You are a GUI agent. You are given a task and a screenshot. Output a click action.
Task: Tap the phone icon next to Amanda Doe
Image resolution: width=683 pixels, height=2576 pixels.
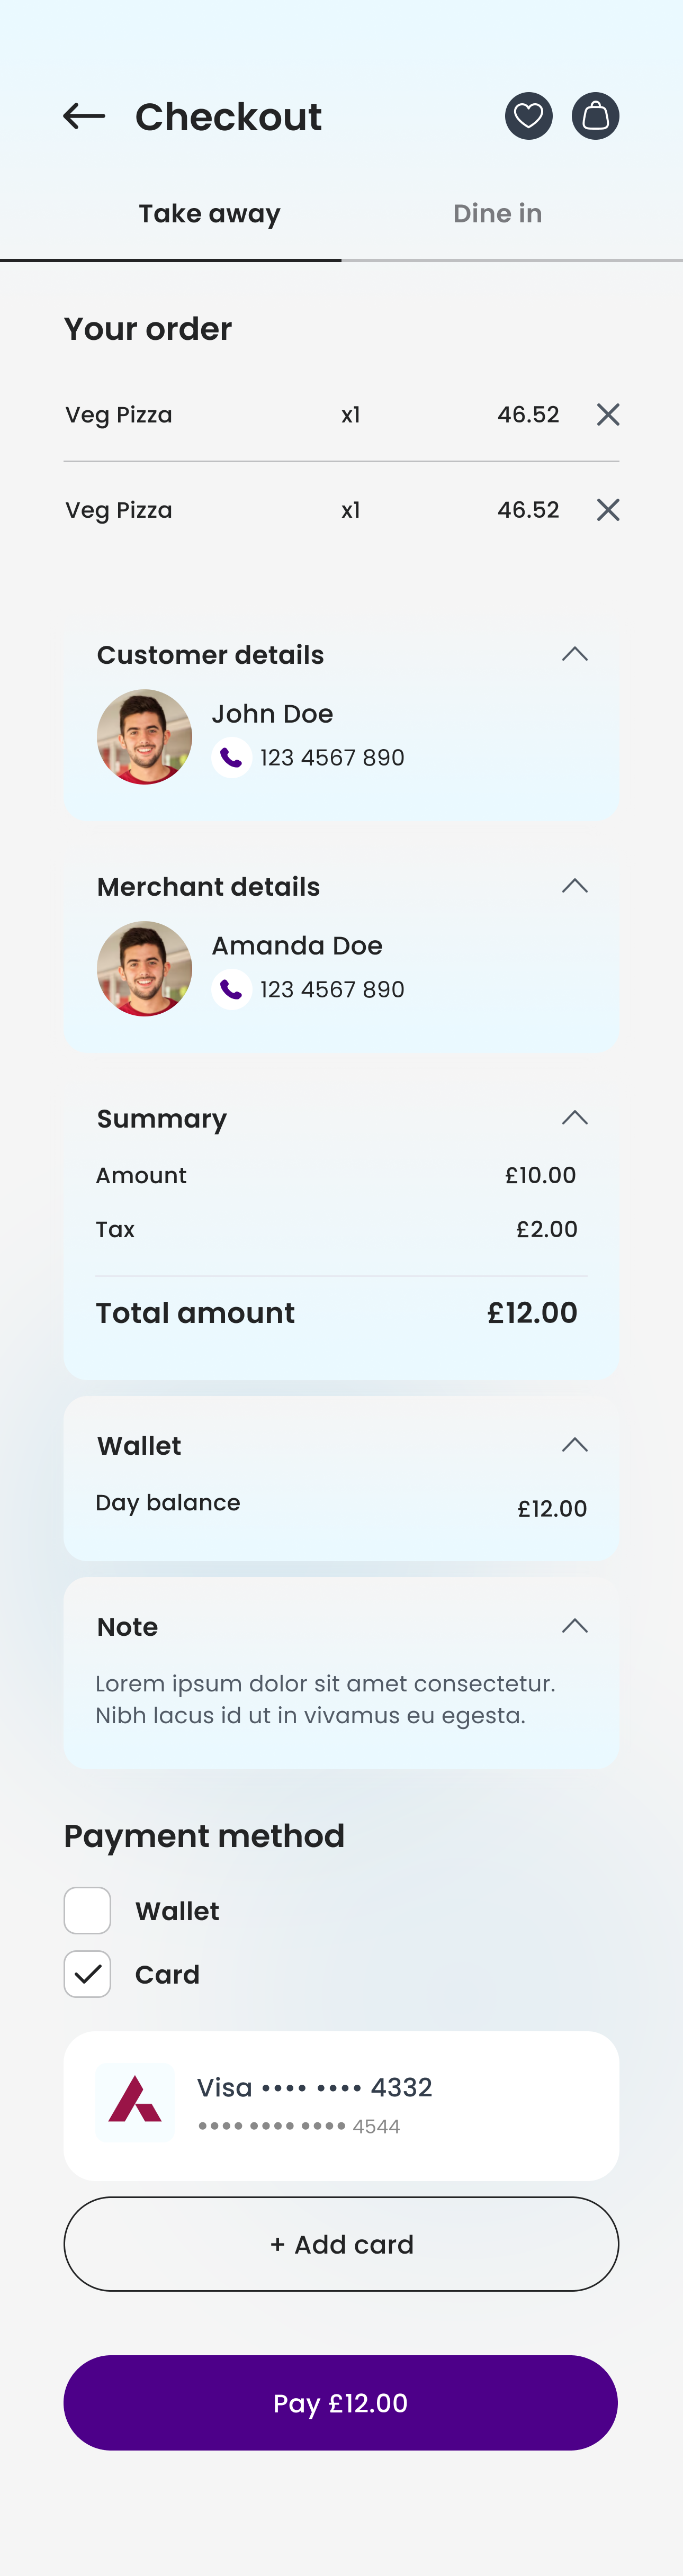click(231, 989)
